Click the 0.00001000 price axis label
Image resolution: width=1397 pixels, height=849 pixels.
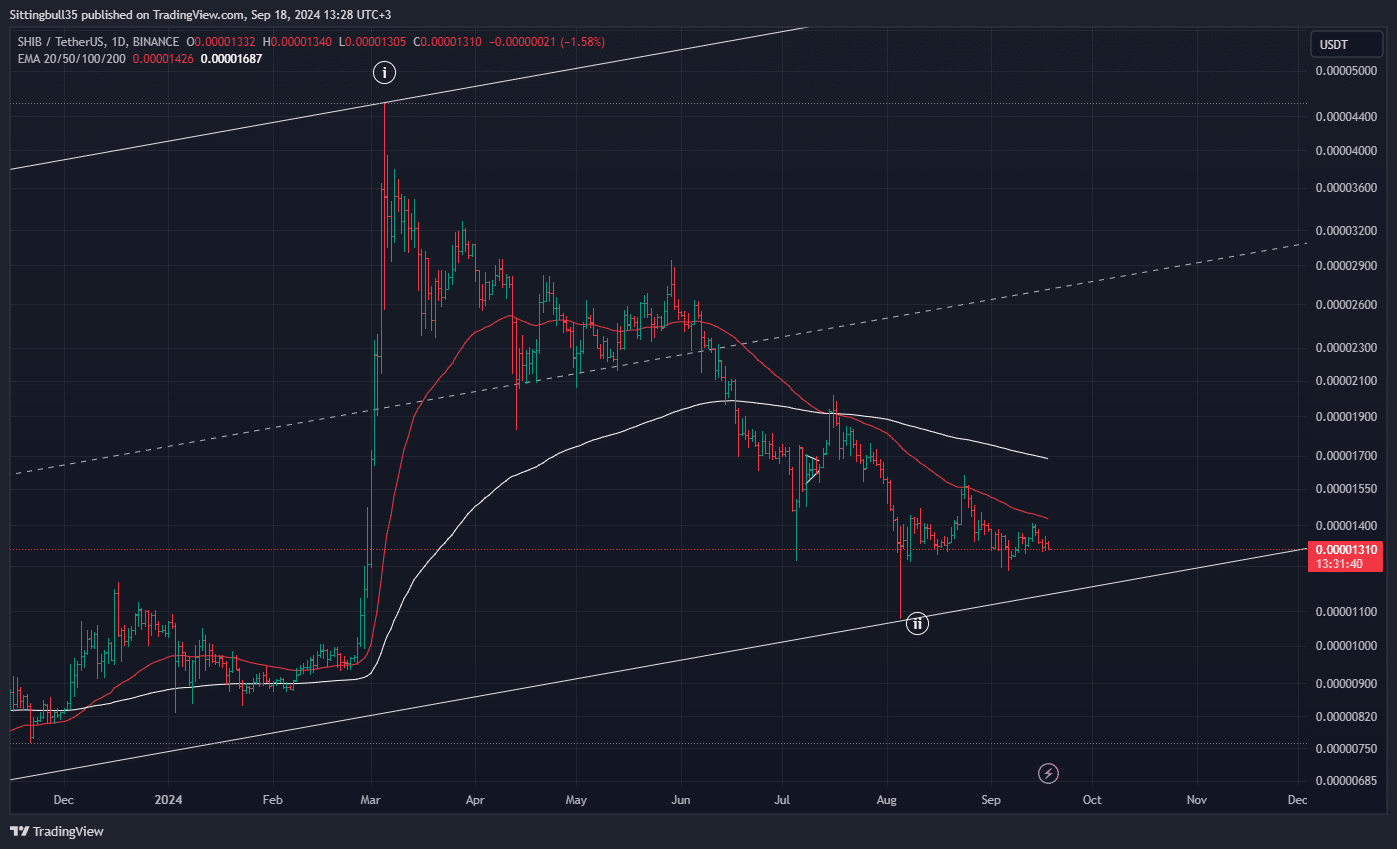click(1348, 645)
